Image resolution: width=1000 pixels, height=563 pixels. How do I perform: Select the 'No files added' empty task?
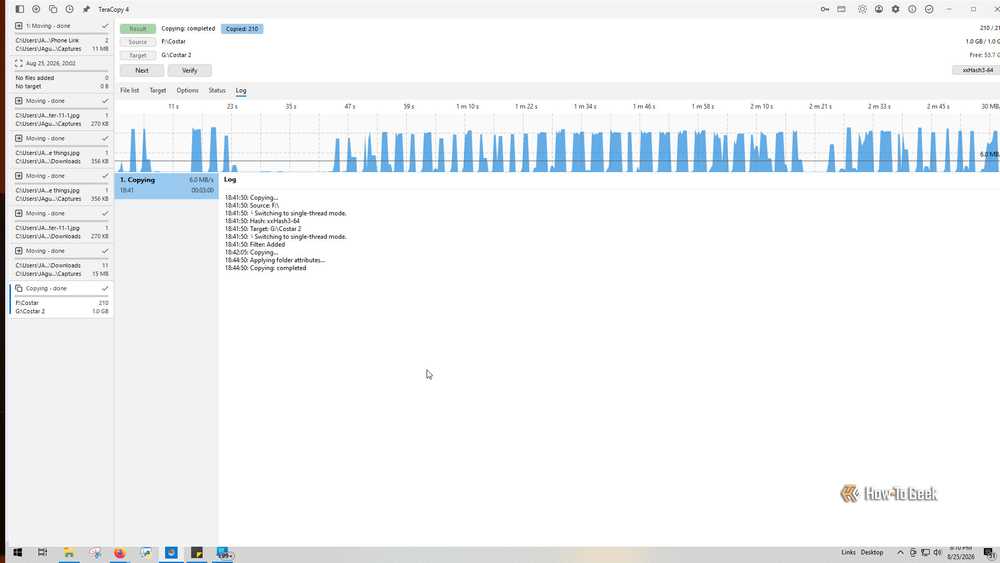tap(61, 82)
